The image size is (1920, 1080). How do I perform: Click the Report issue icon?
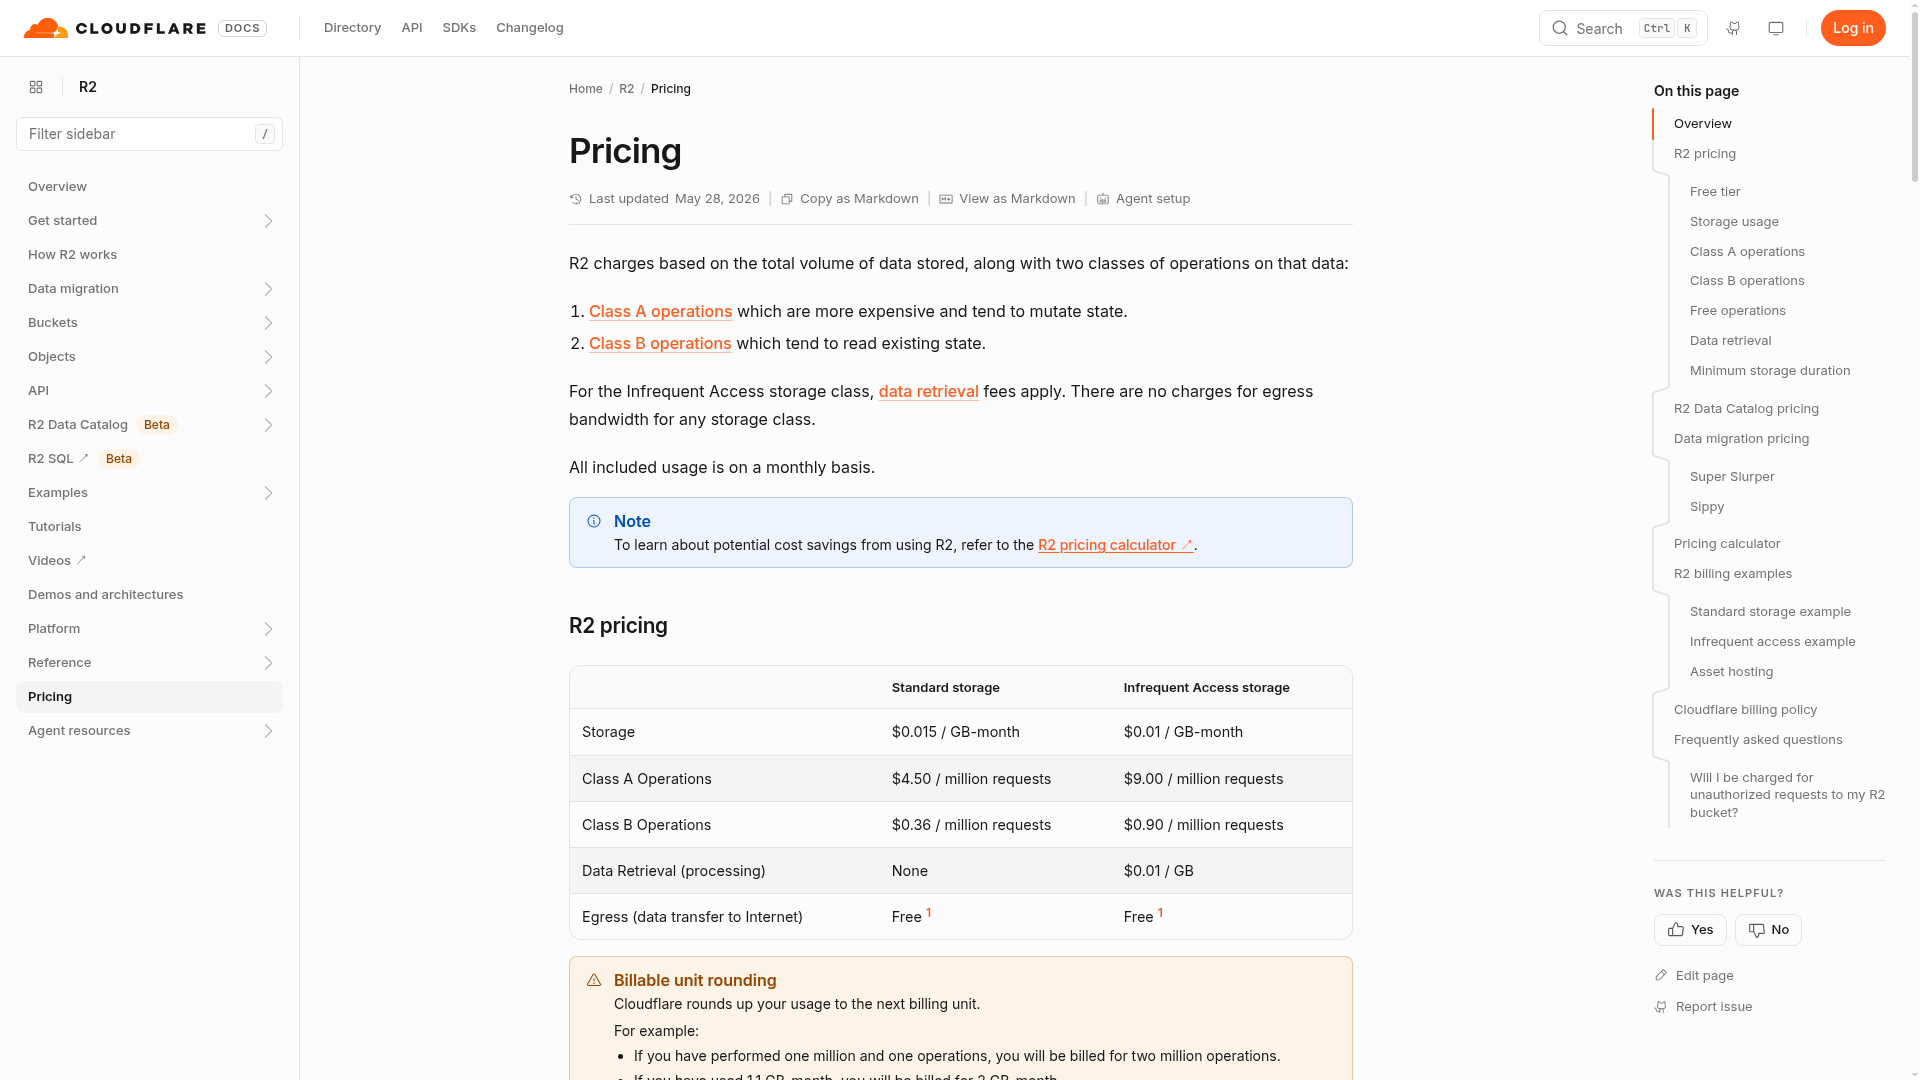(x=1661, y=1007)
